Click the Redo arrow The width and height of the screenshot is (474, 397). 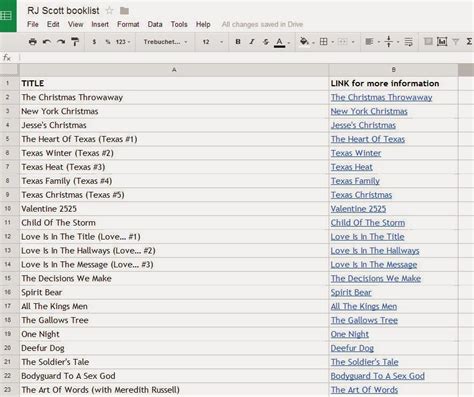point(61,42)
